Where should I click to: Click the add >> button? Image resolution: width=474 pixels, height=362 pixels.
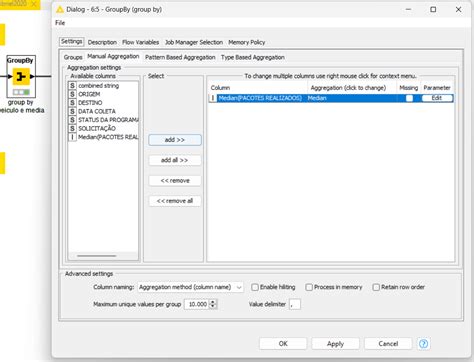point(175,140)
